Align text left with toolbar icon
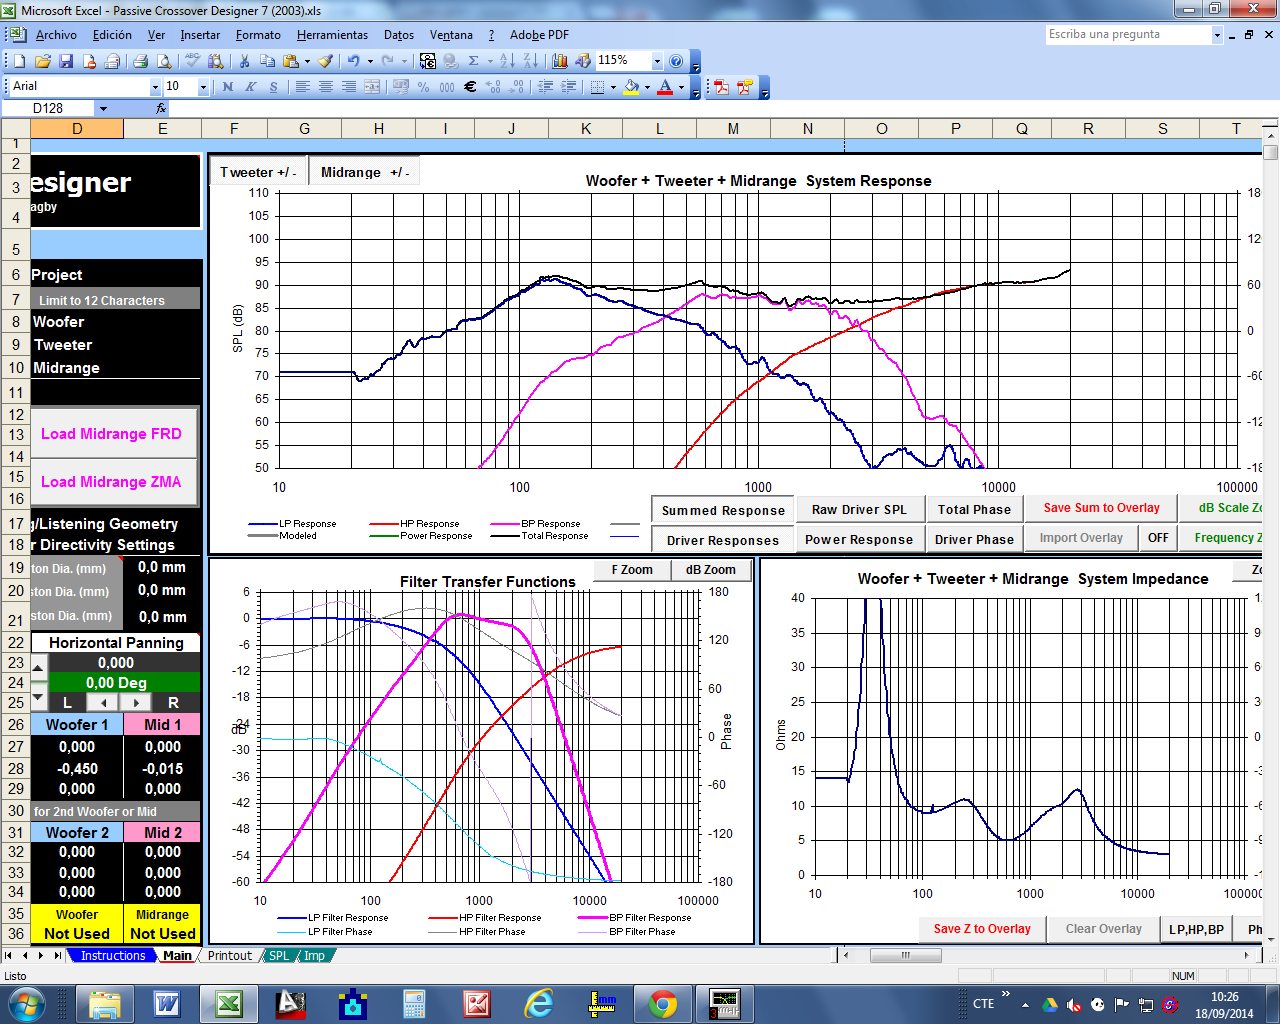 point(302,87)
